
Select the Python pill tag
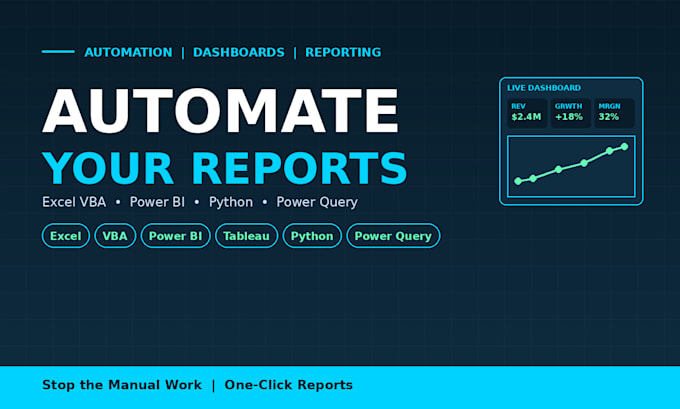coord(312,236)
